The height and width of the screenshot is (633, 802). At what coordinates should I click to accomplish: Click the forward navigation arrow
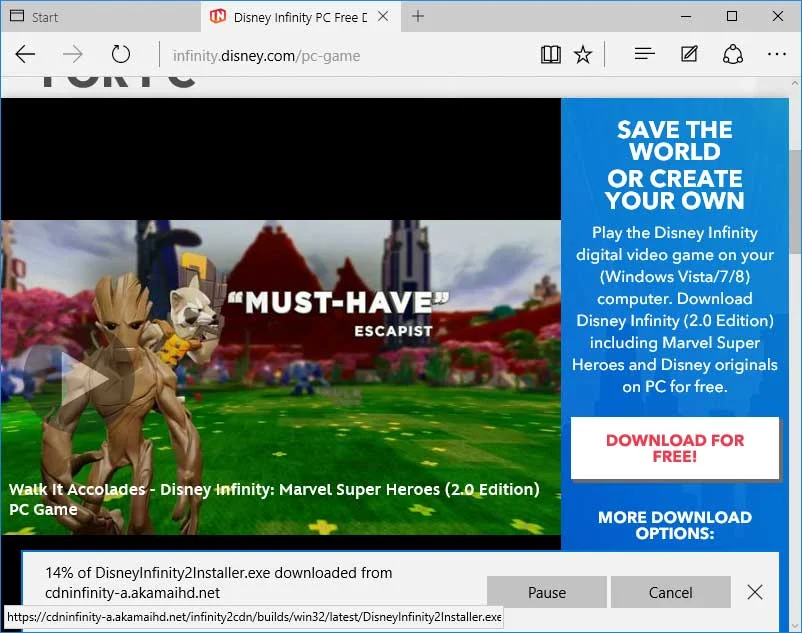coord(72,54)
